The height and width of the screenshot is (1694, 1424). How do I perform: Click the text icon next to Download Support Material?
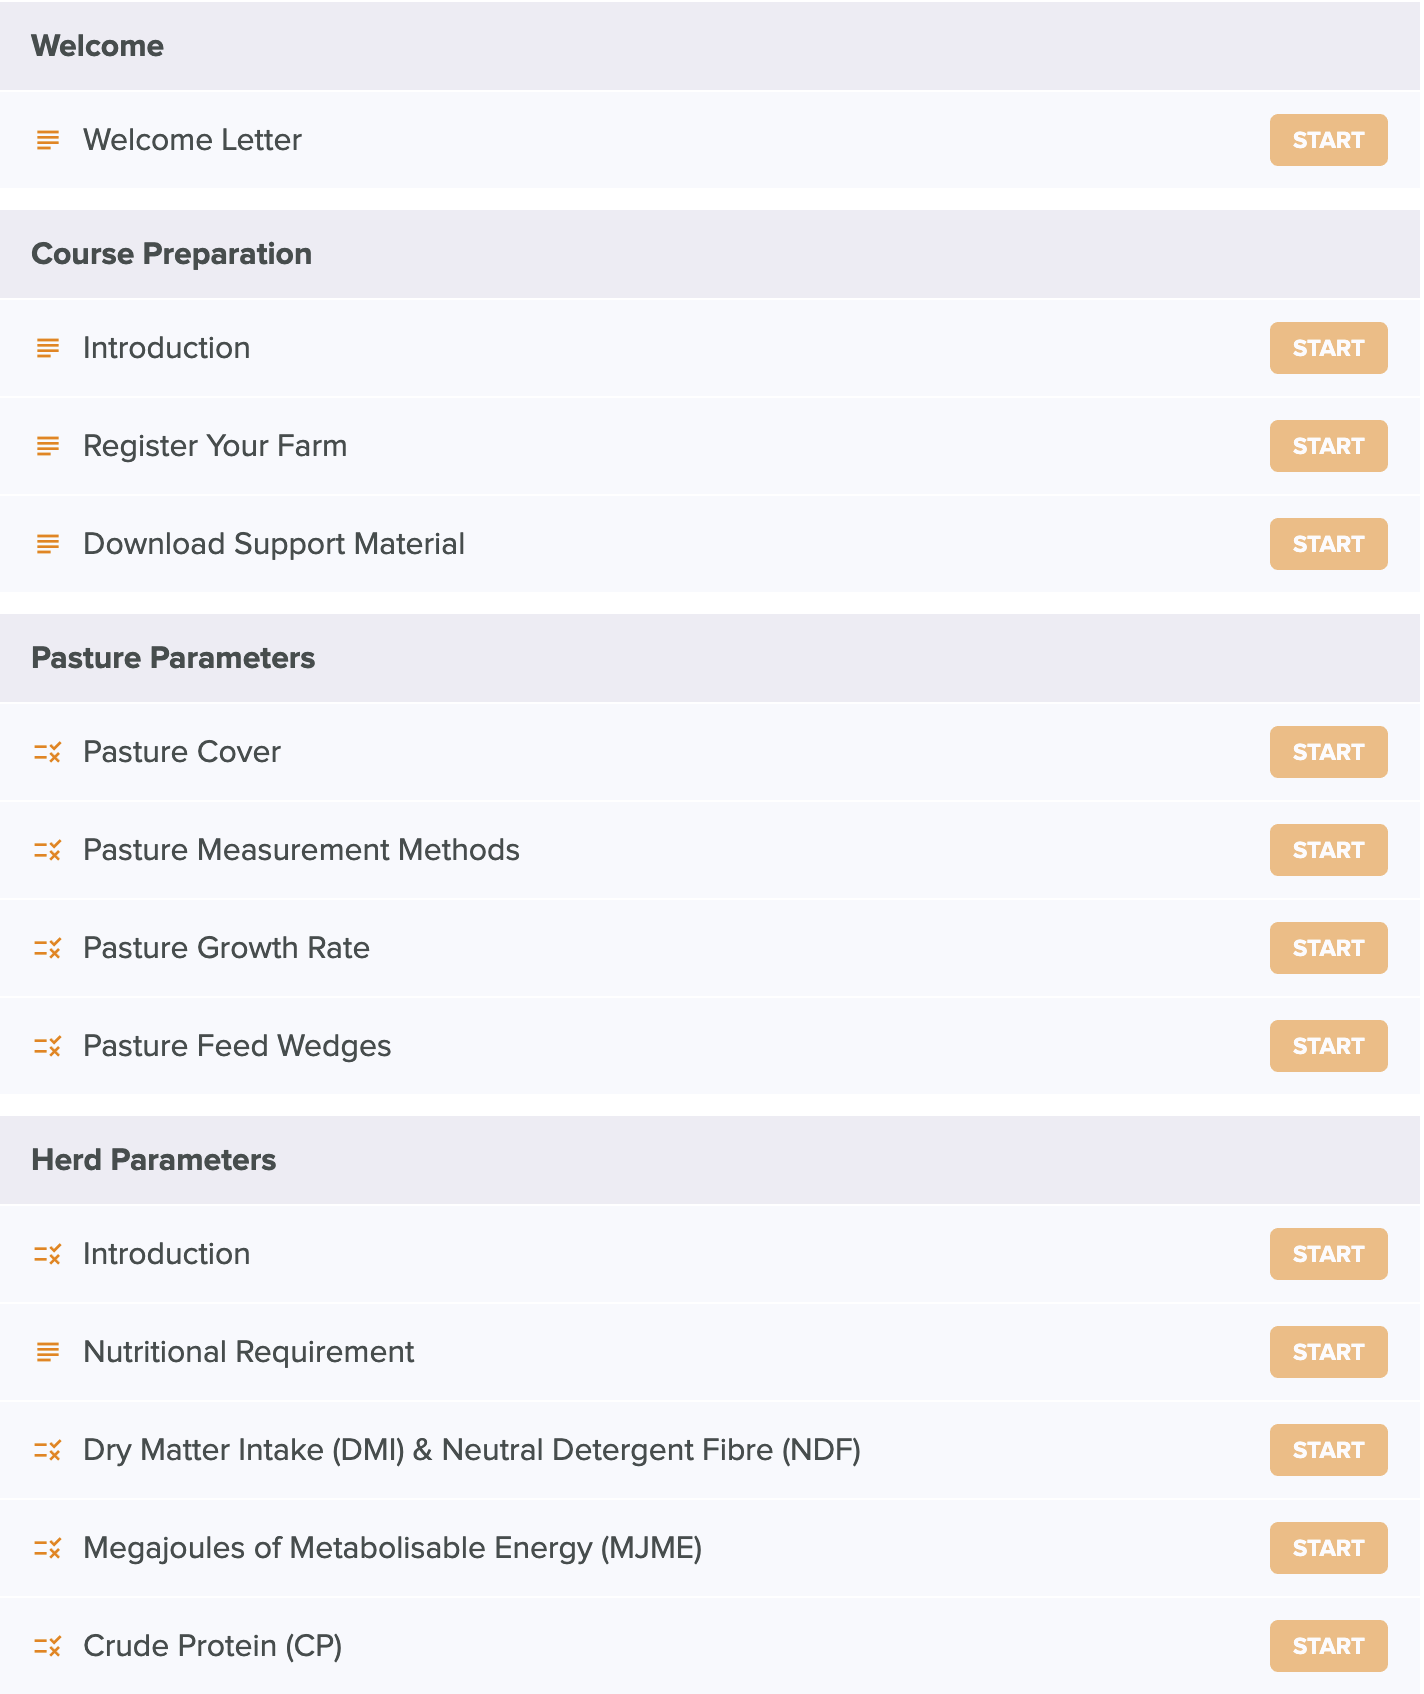48,544
